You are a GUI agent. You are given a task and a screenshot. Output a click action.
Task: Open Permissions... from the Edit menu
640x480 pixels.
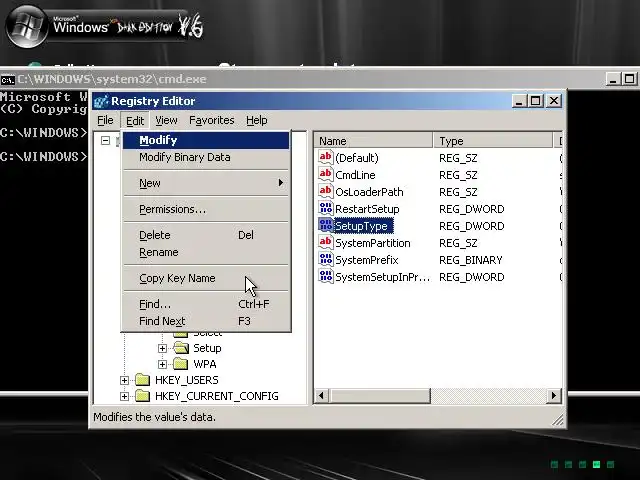206,209
